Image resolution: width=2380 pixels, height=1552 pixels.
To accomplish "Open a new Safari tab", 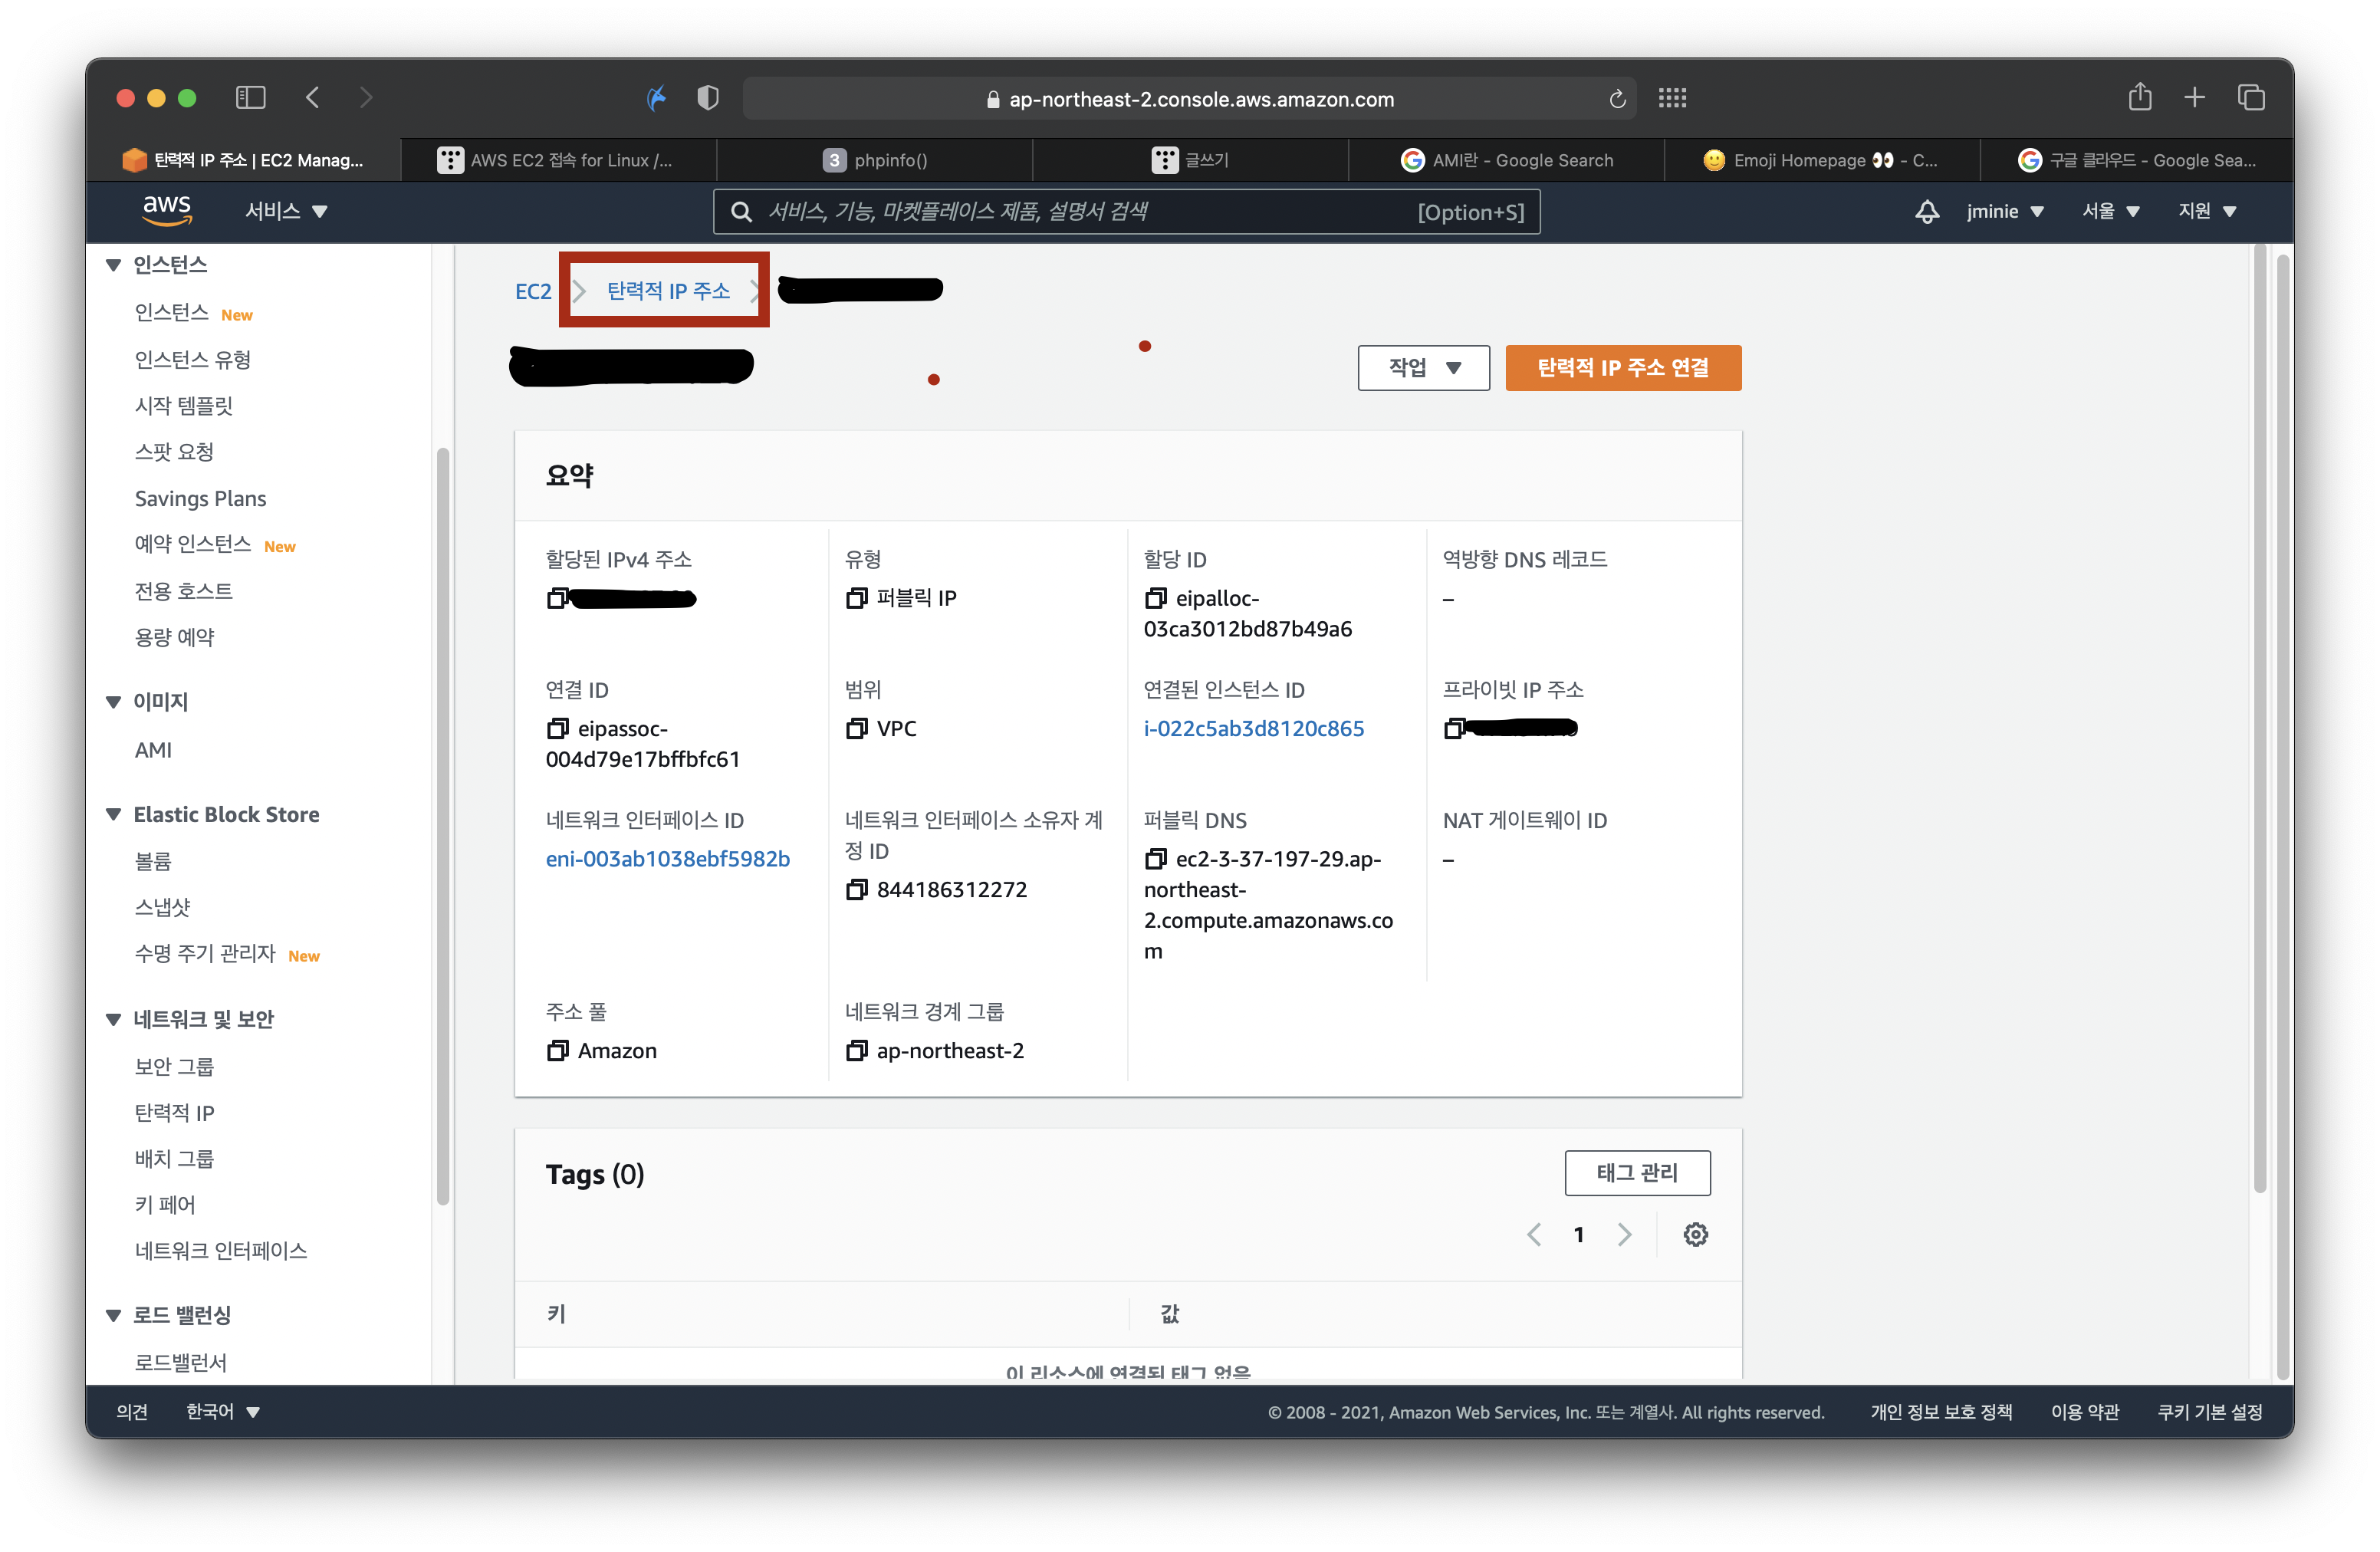I will click(x=2194, y=97).
